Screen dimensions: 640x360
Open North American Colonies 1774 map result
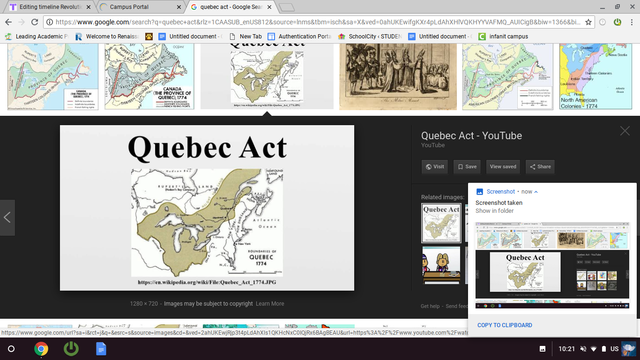tap(596, 76)
